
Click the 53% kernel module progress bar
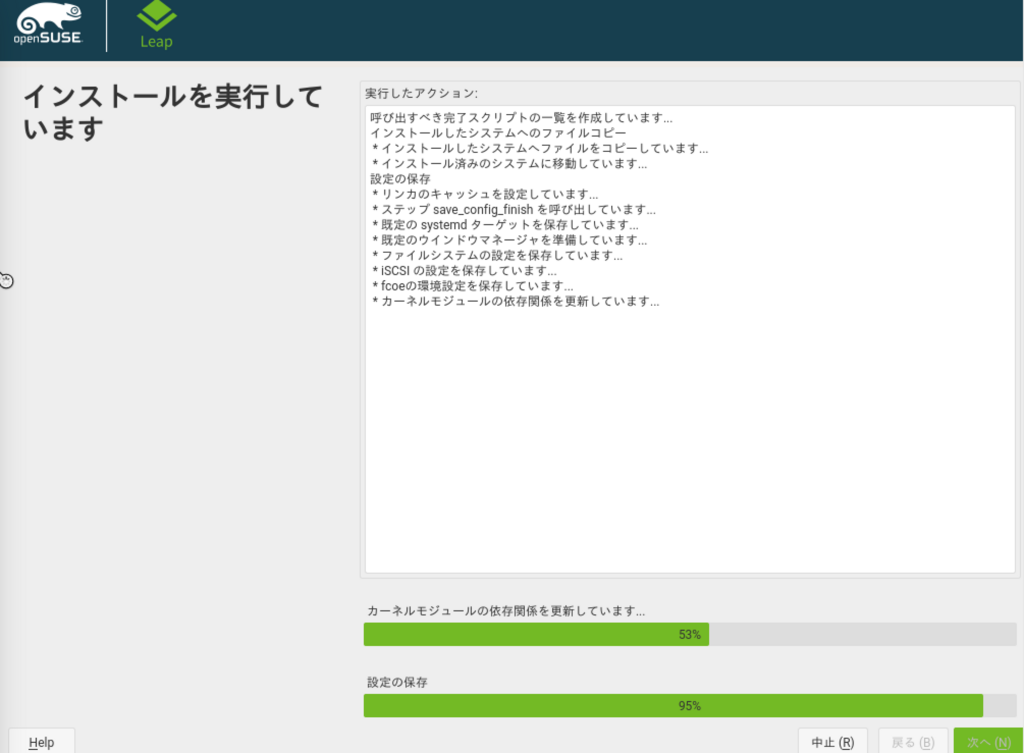(690, 634)
